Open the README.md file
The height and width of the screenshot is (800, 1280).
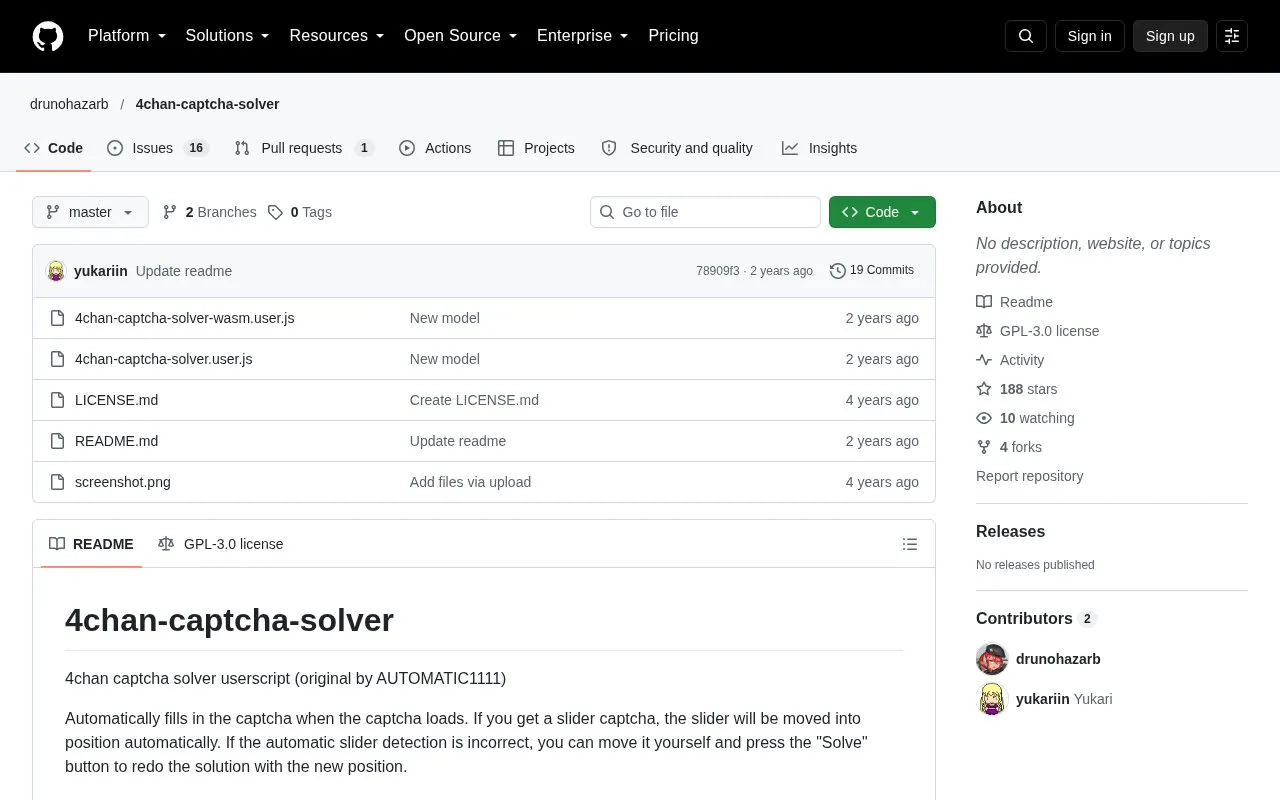(117, 441)
